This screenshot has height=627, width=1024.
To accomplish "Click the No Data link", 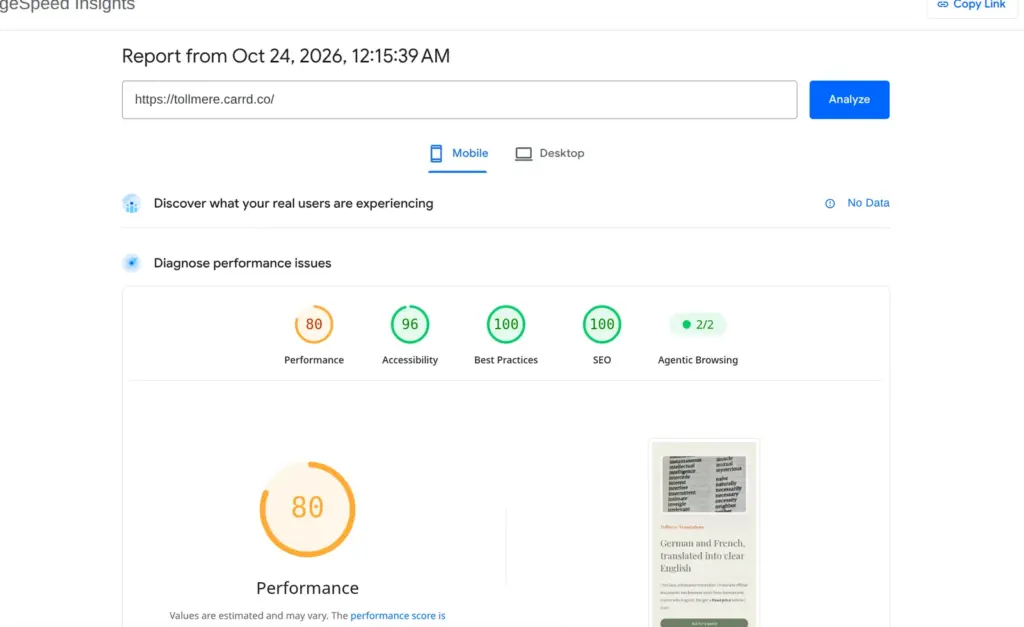I will pos(868,203).
